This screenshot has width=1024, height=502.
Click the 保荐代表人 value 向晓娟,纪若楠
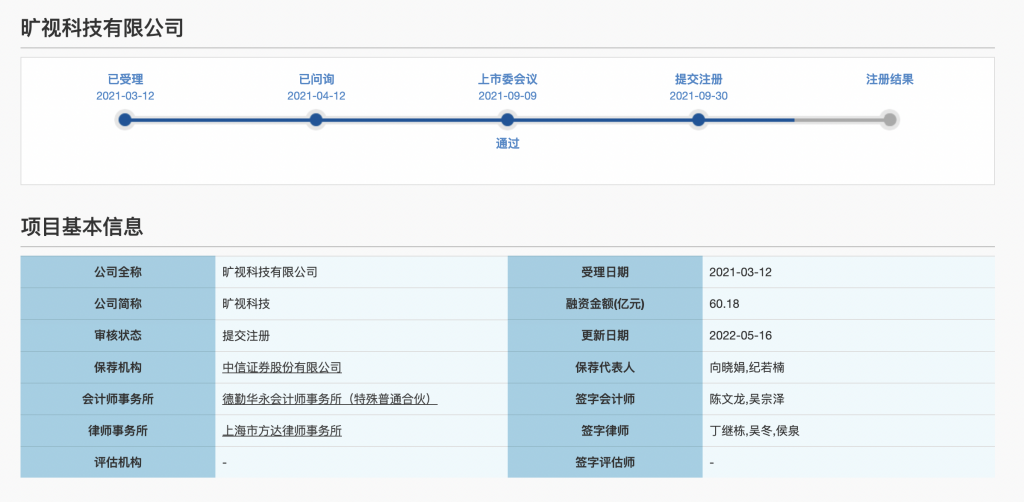pyautogui.click(x=747, y=368)
